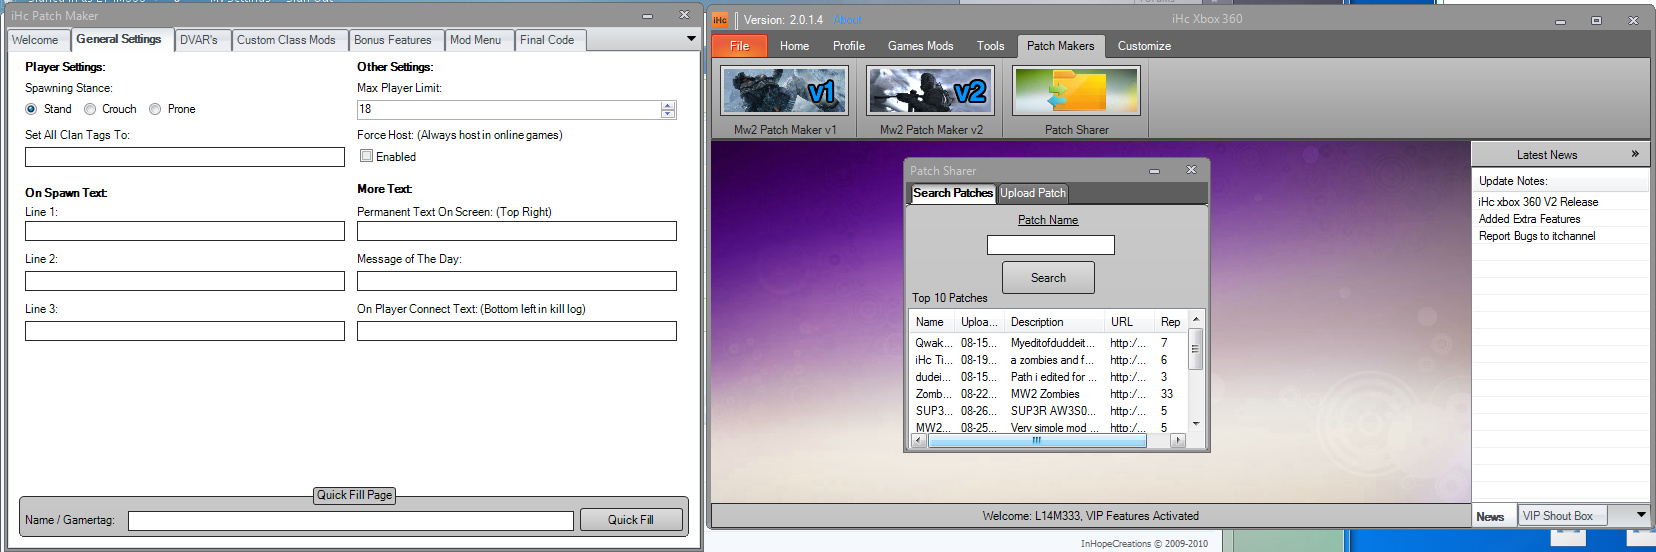Switch to the Welcome tab

click(x=36, y=40)
